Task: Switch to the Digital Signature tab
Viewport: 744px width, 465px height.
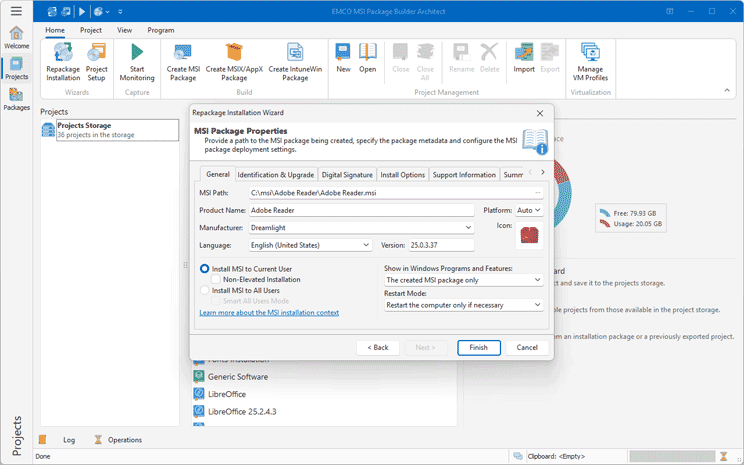Action: pyautogui.click(x=347, y=175)
